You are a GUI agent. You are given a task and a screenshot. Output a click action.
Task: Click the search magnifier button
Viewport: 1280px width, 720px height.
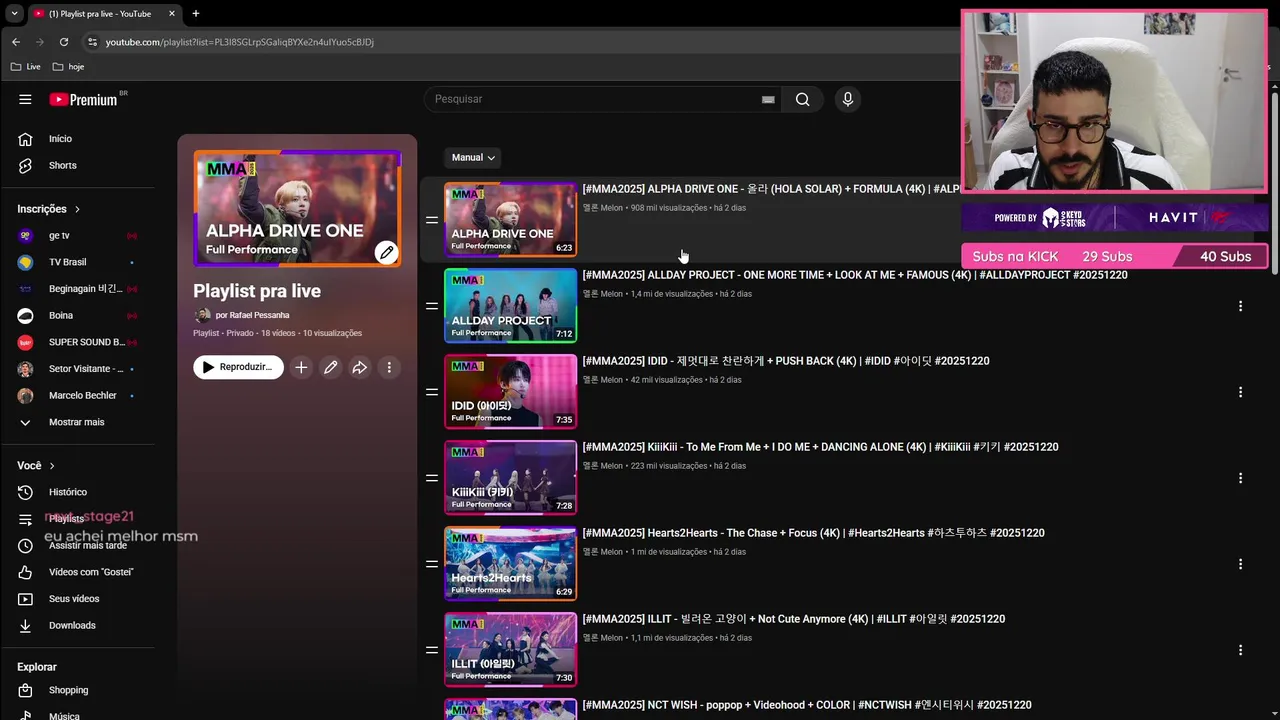pyautogui.click(x=802, y=99)
